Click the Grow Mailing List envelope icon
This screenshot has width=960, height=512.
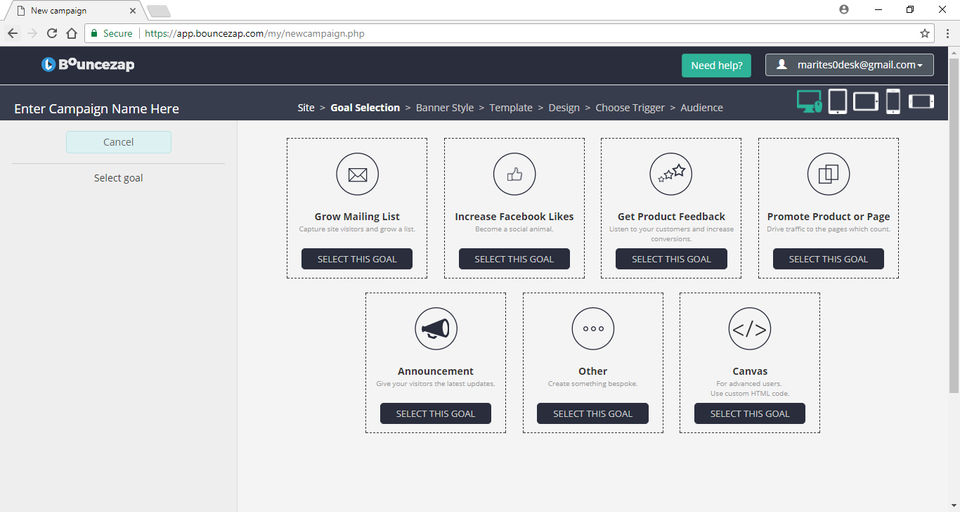click(358, 175)
